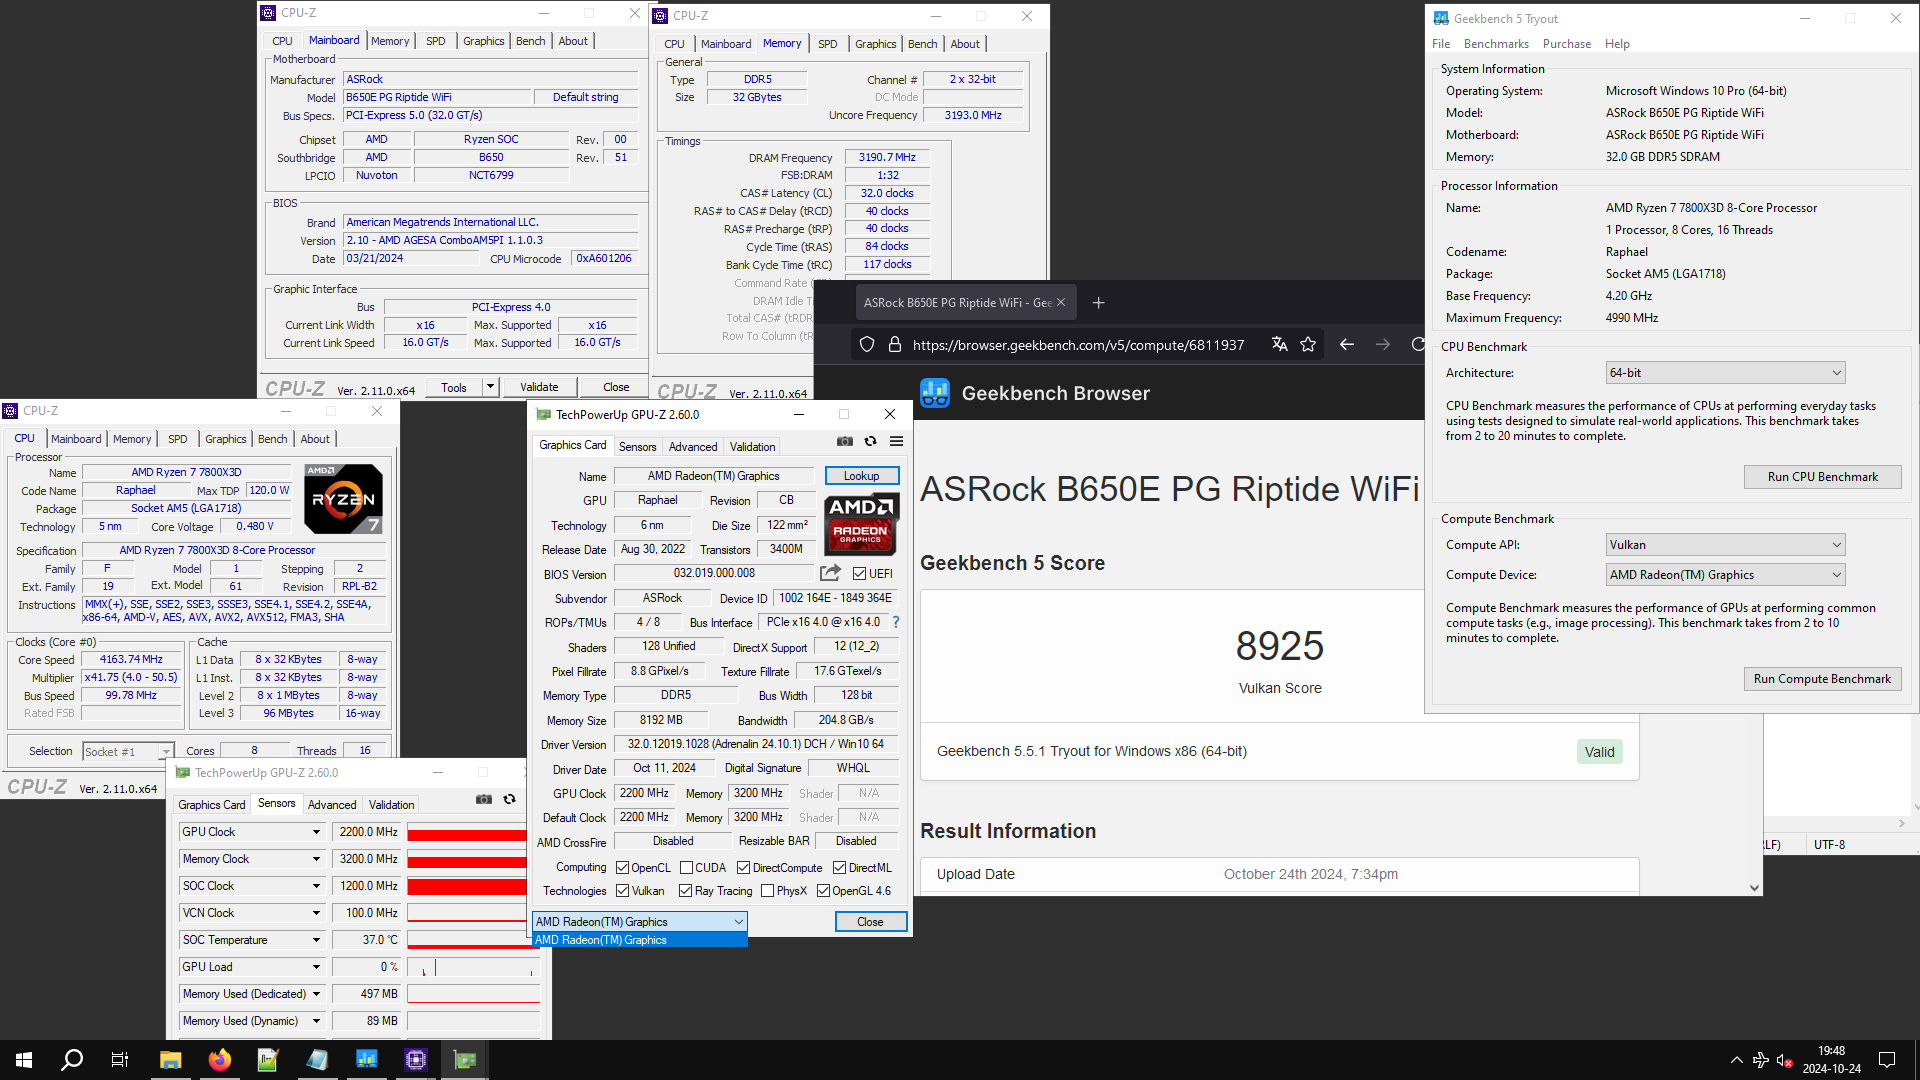Image resolution: width=1920 pixels, height=1080 pixels.
Task: Switch to Bench tab in CPU-Z CPU window
Action: pos(272,439)
